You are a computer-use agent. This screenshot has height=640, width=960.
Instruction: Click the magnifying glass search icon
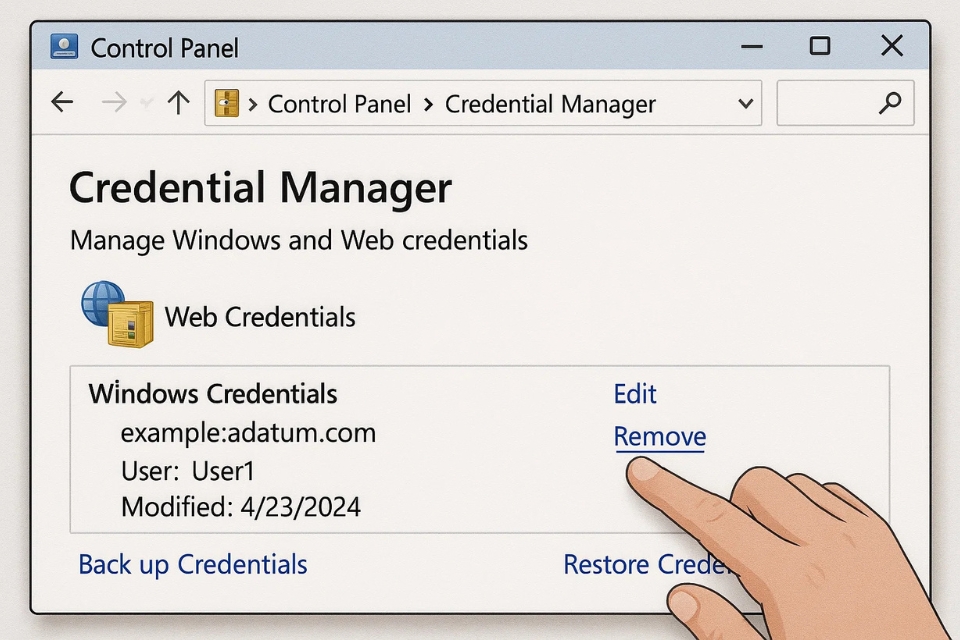(889, 103)
